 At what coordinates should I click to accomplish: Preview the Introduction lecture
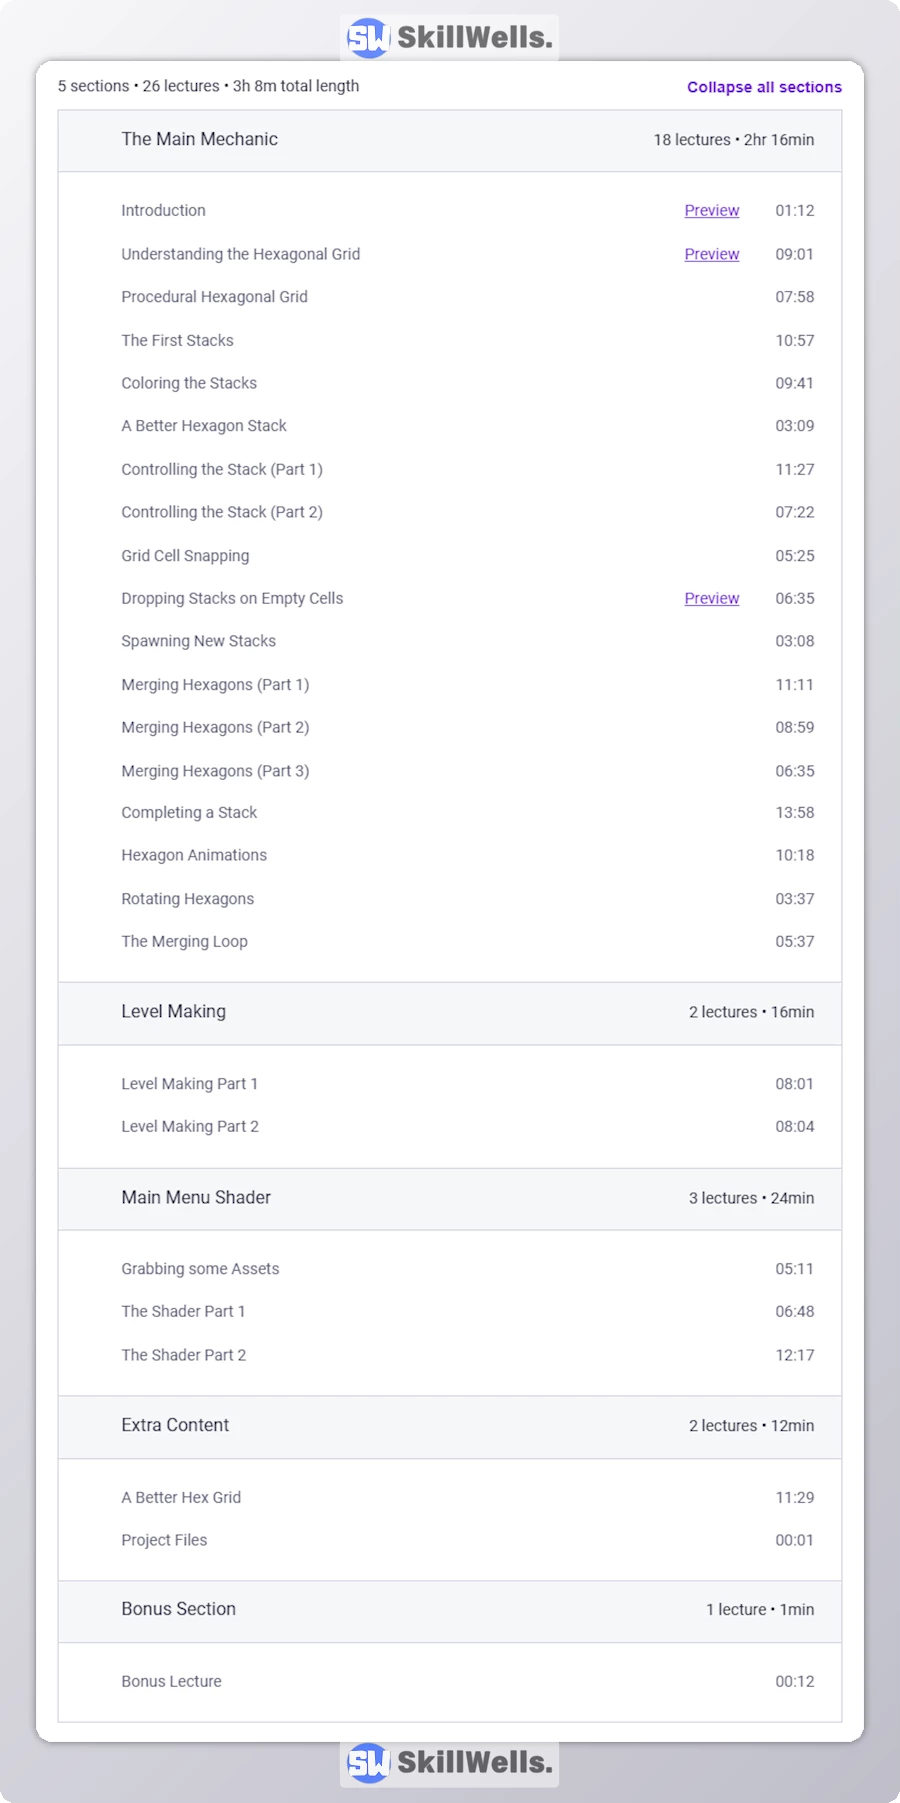click(x=712, y=211)
